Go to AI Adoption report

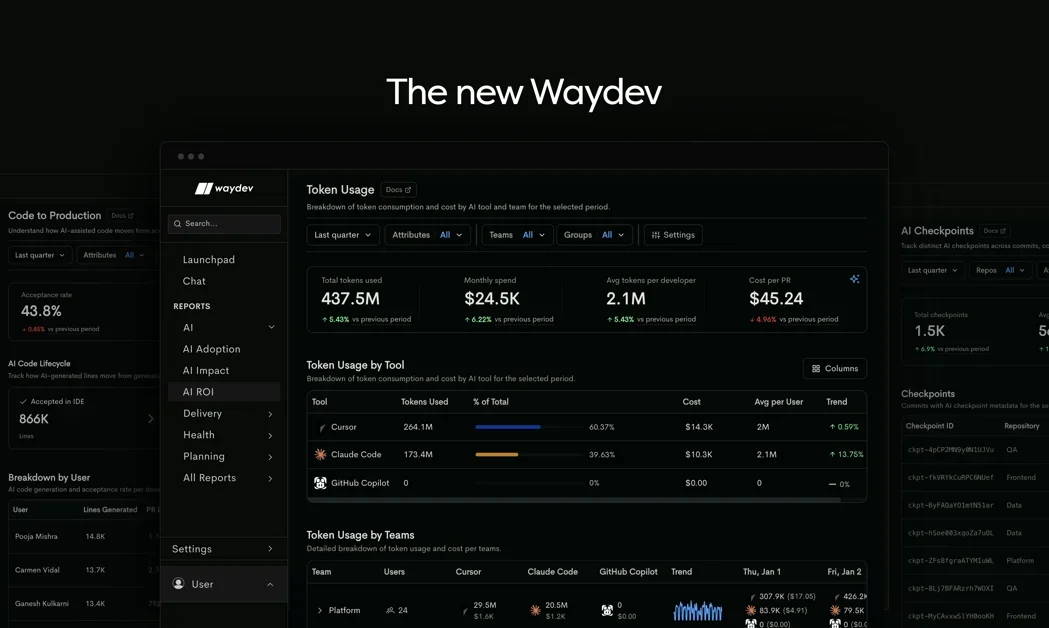[x=211, y=349]
